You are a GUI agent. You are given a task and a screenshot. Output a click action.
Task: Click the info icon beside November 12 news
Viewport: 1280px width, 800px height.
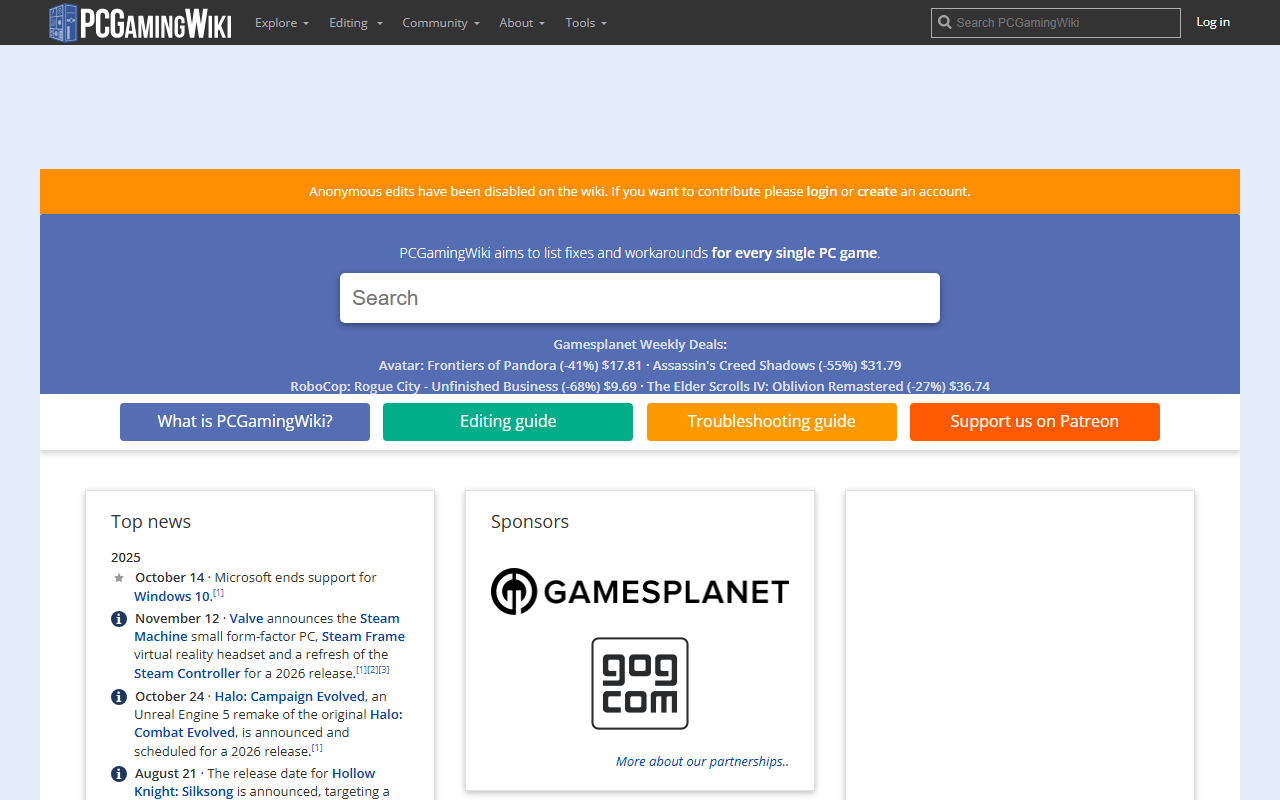click(119, 619)
